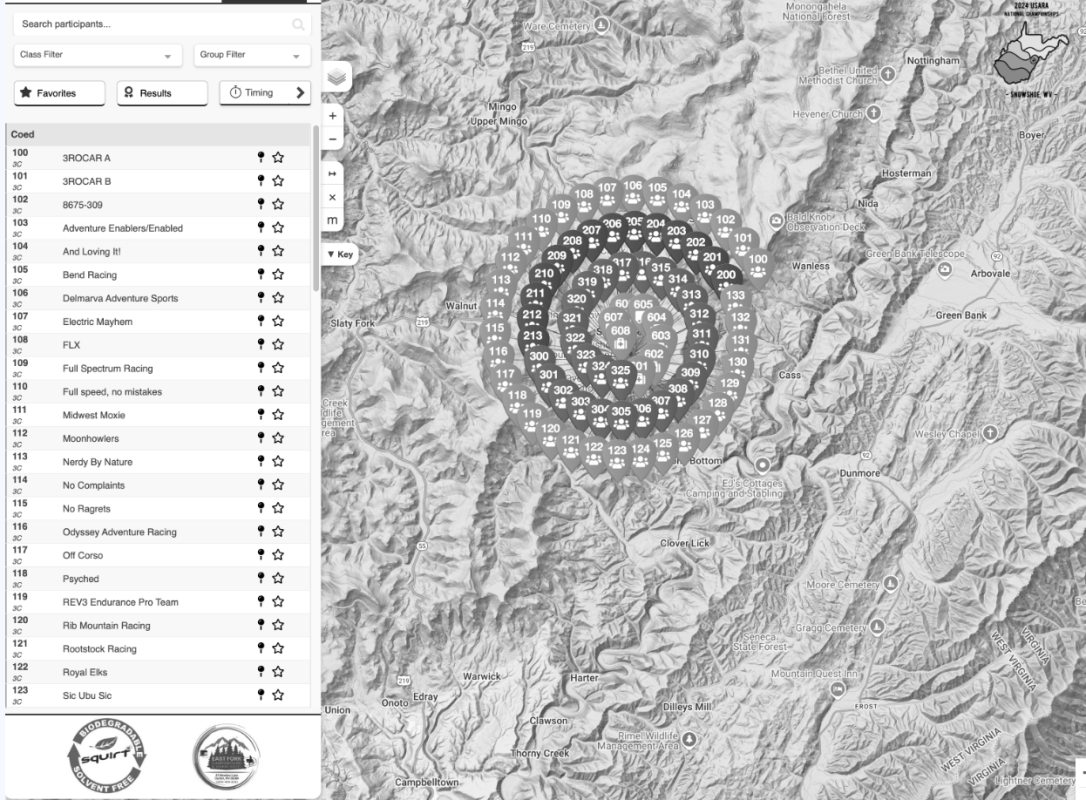1086x800 pixels.
Task: Open the Group Filter dropdown
Action: point(251,55)
